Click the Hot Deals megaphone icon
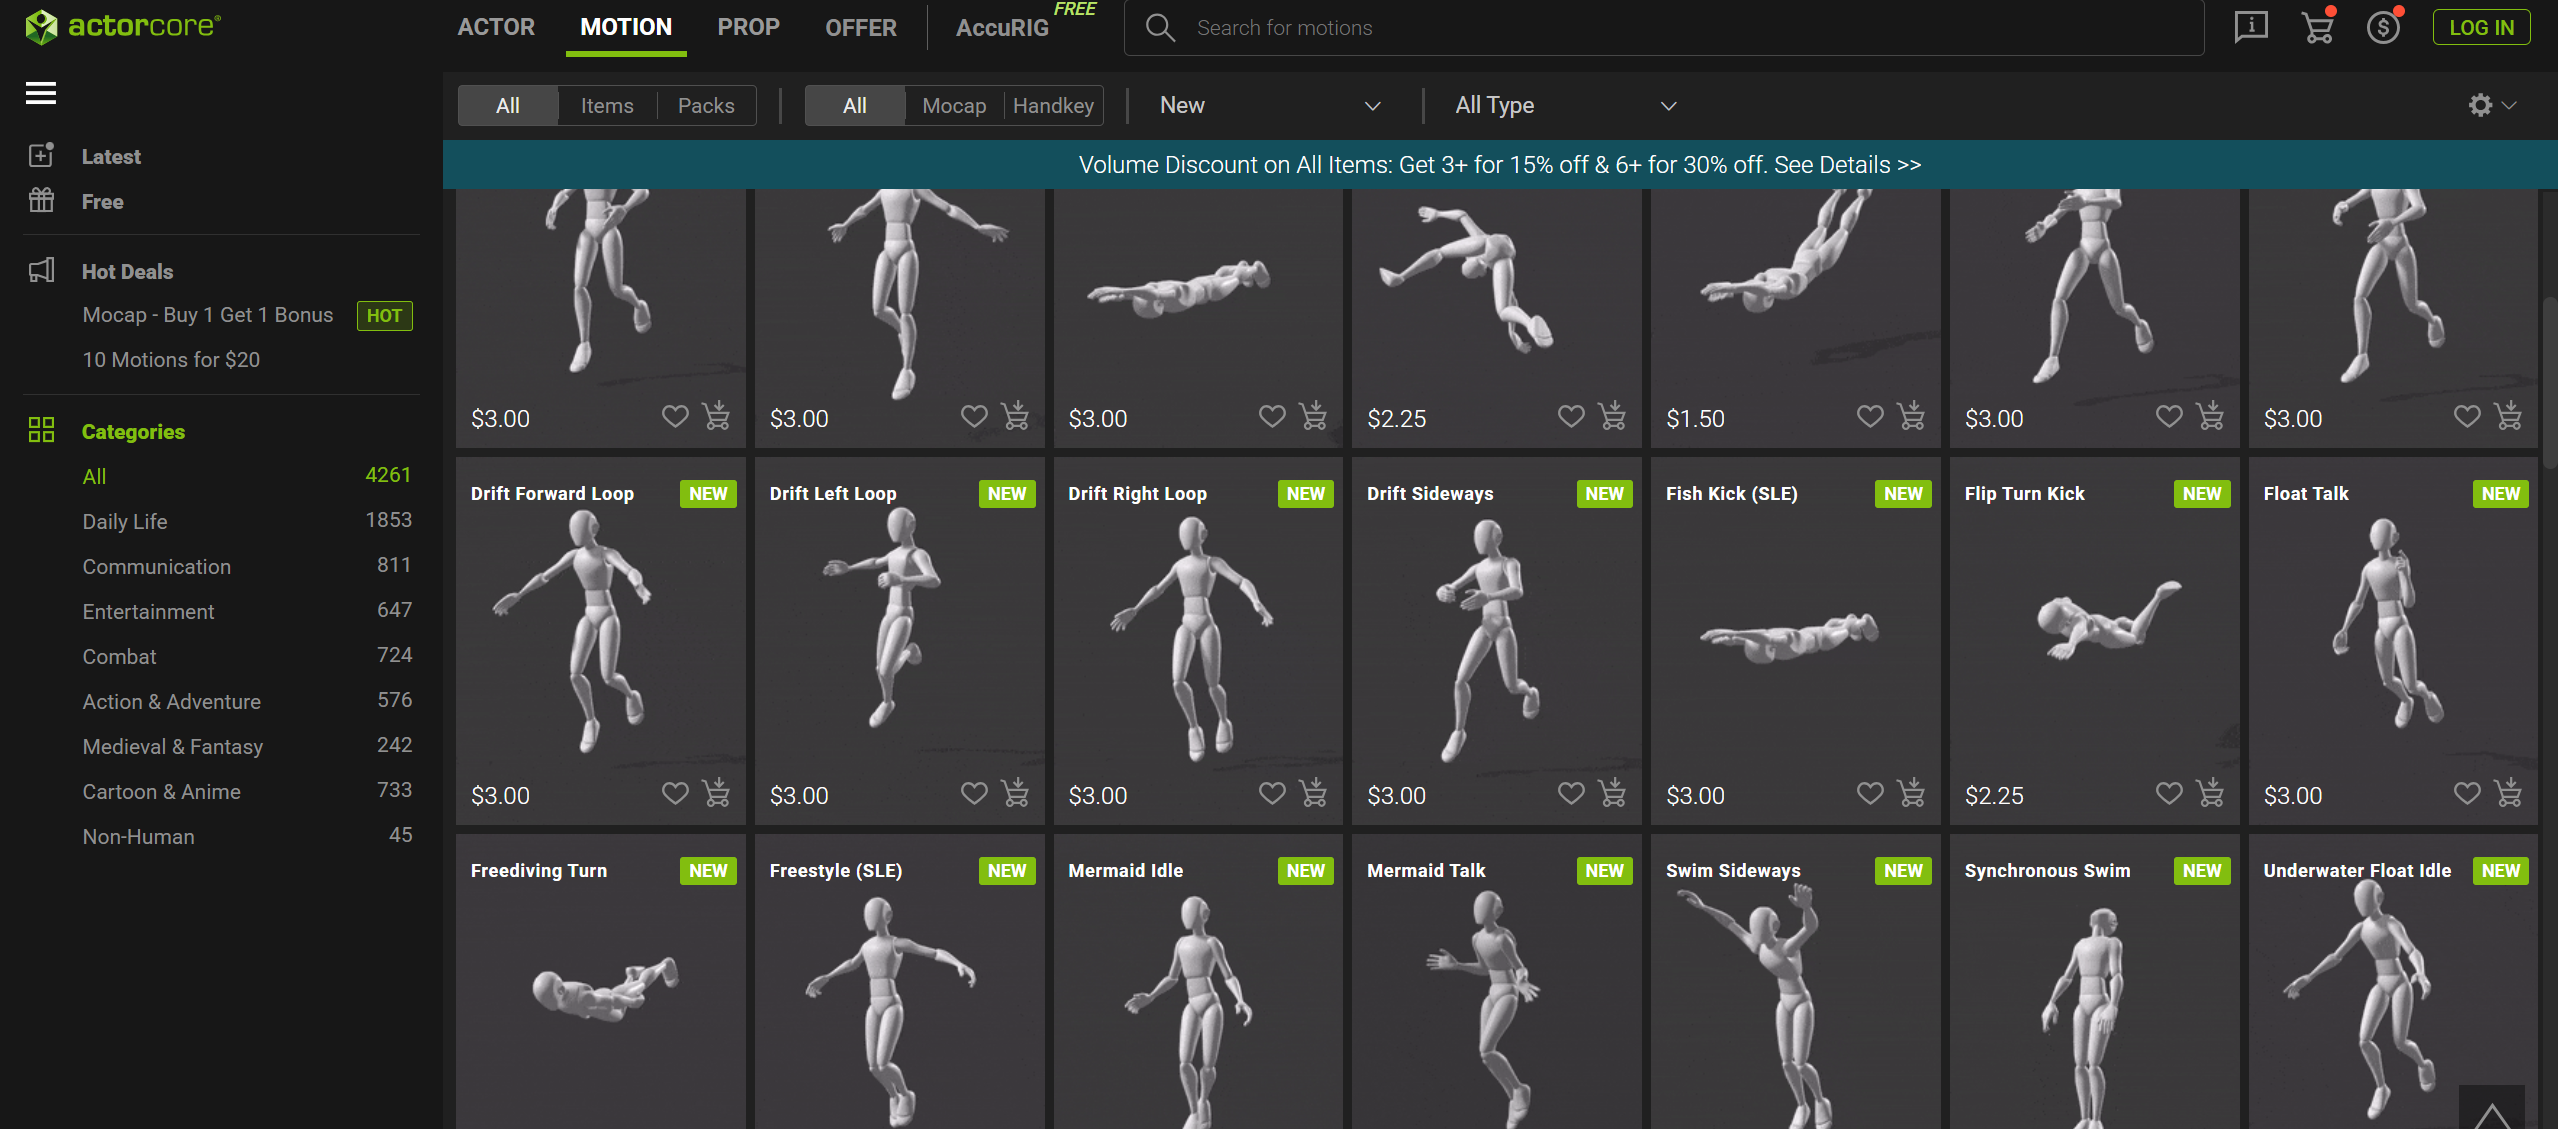 [41, 270]
